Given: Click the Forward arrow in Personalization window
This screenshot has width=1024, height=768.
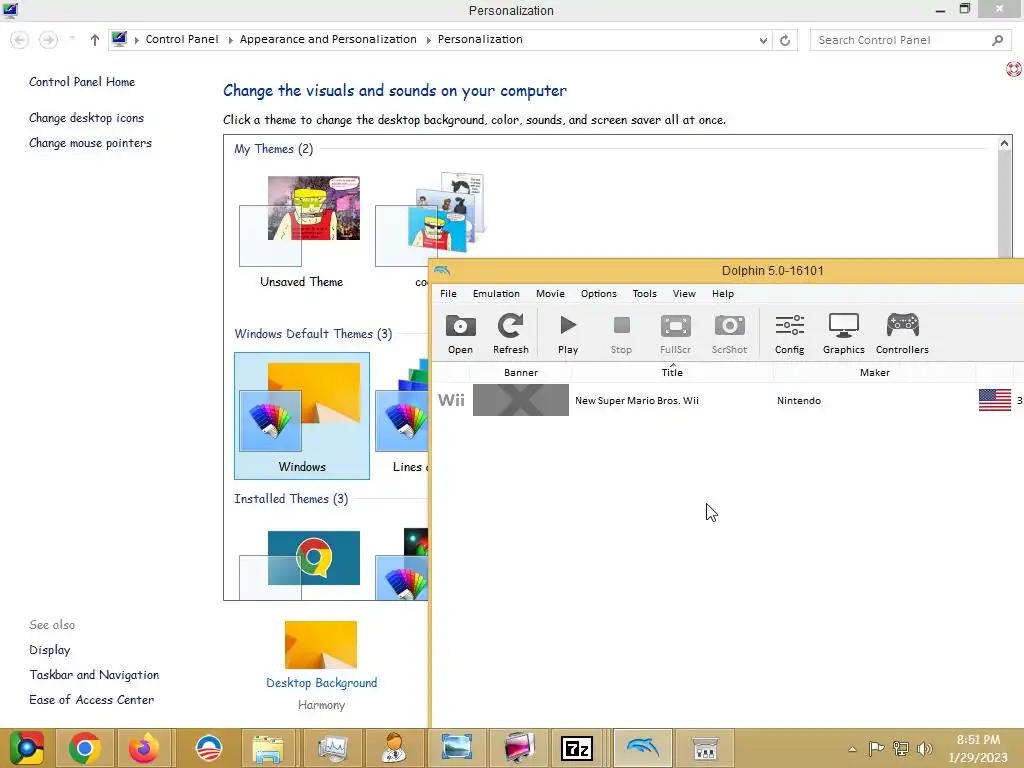Looking at the screenshot, I should tap(48, 40).
